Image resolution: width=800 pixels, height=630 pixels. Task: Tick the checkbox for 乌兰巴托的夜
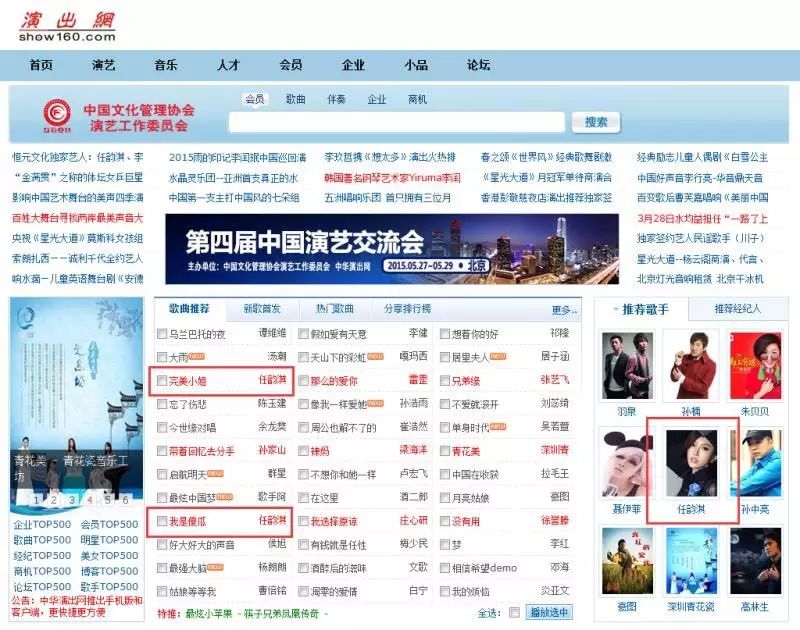pos(162,334)
